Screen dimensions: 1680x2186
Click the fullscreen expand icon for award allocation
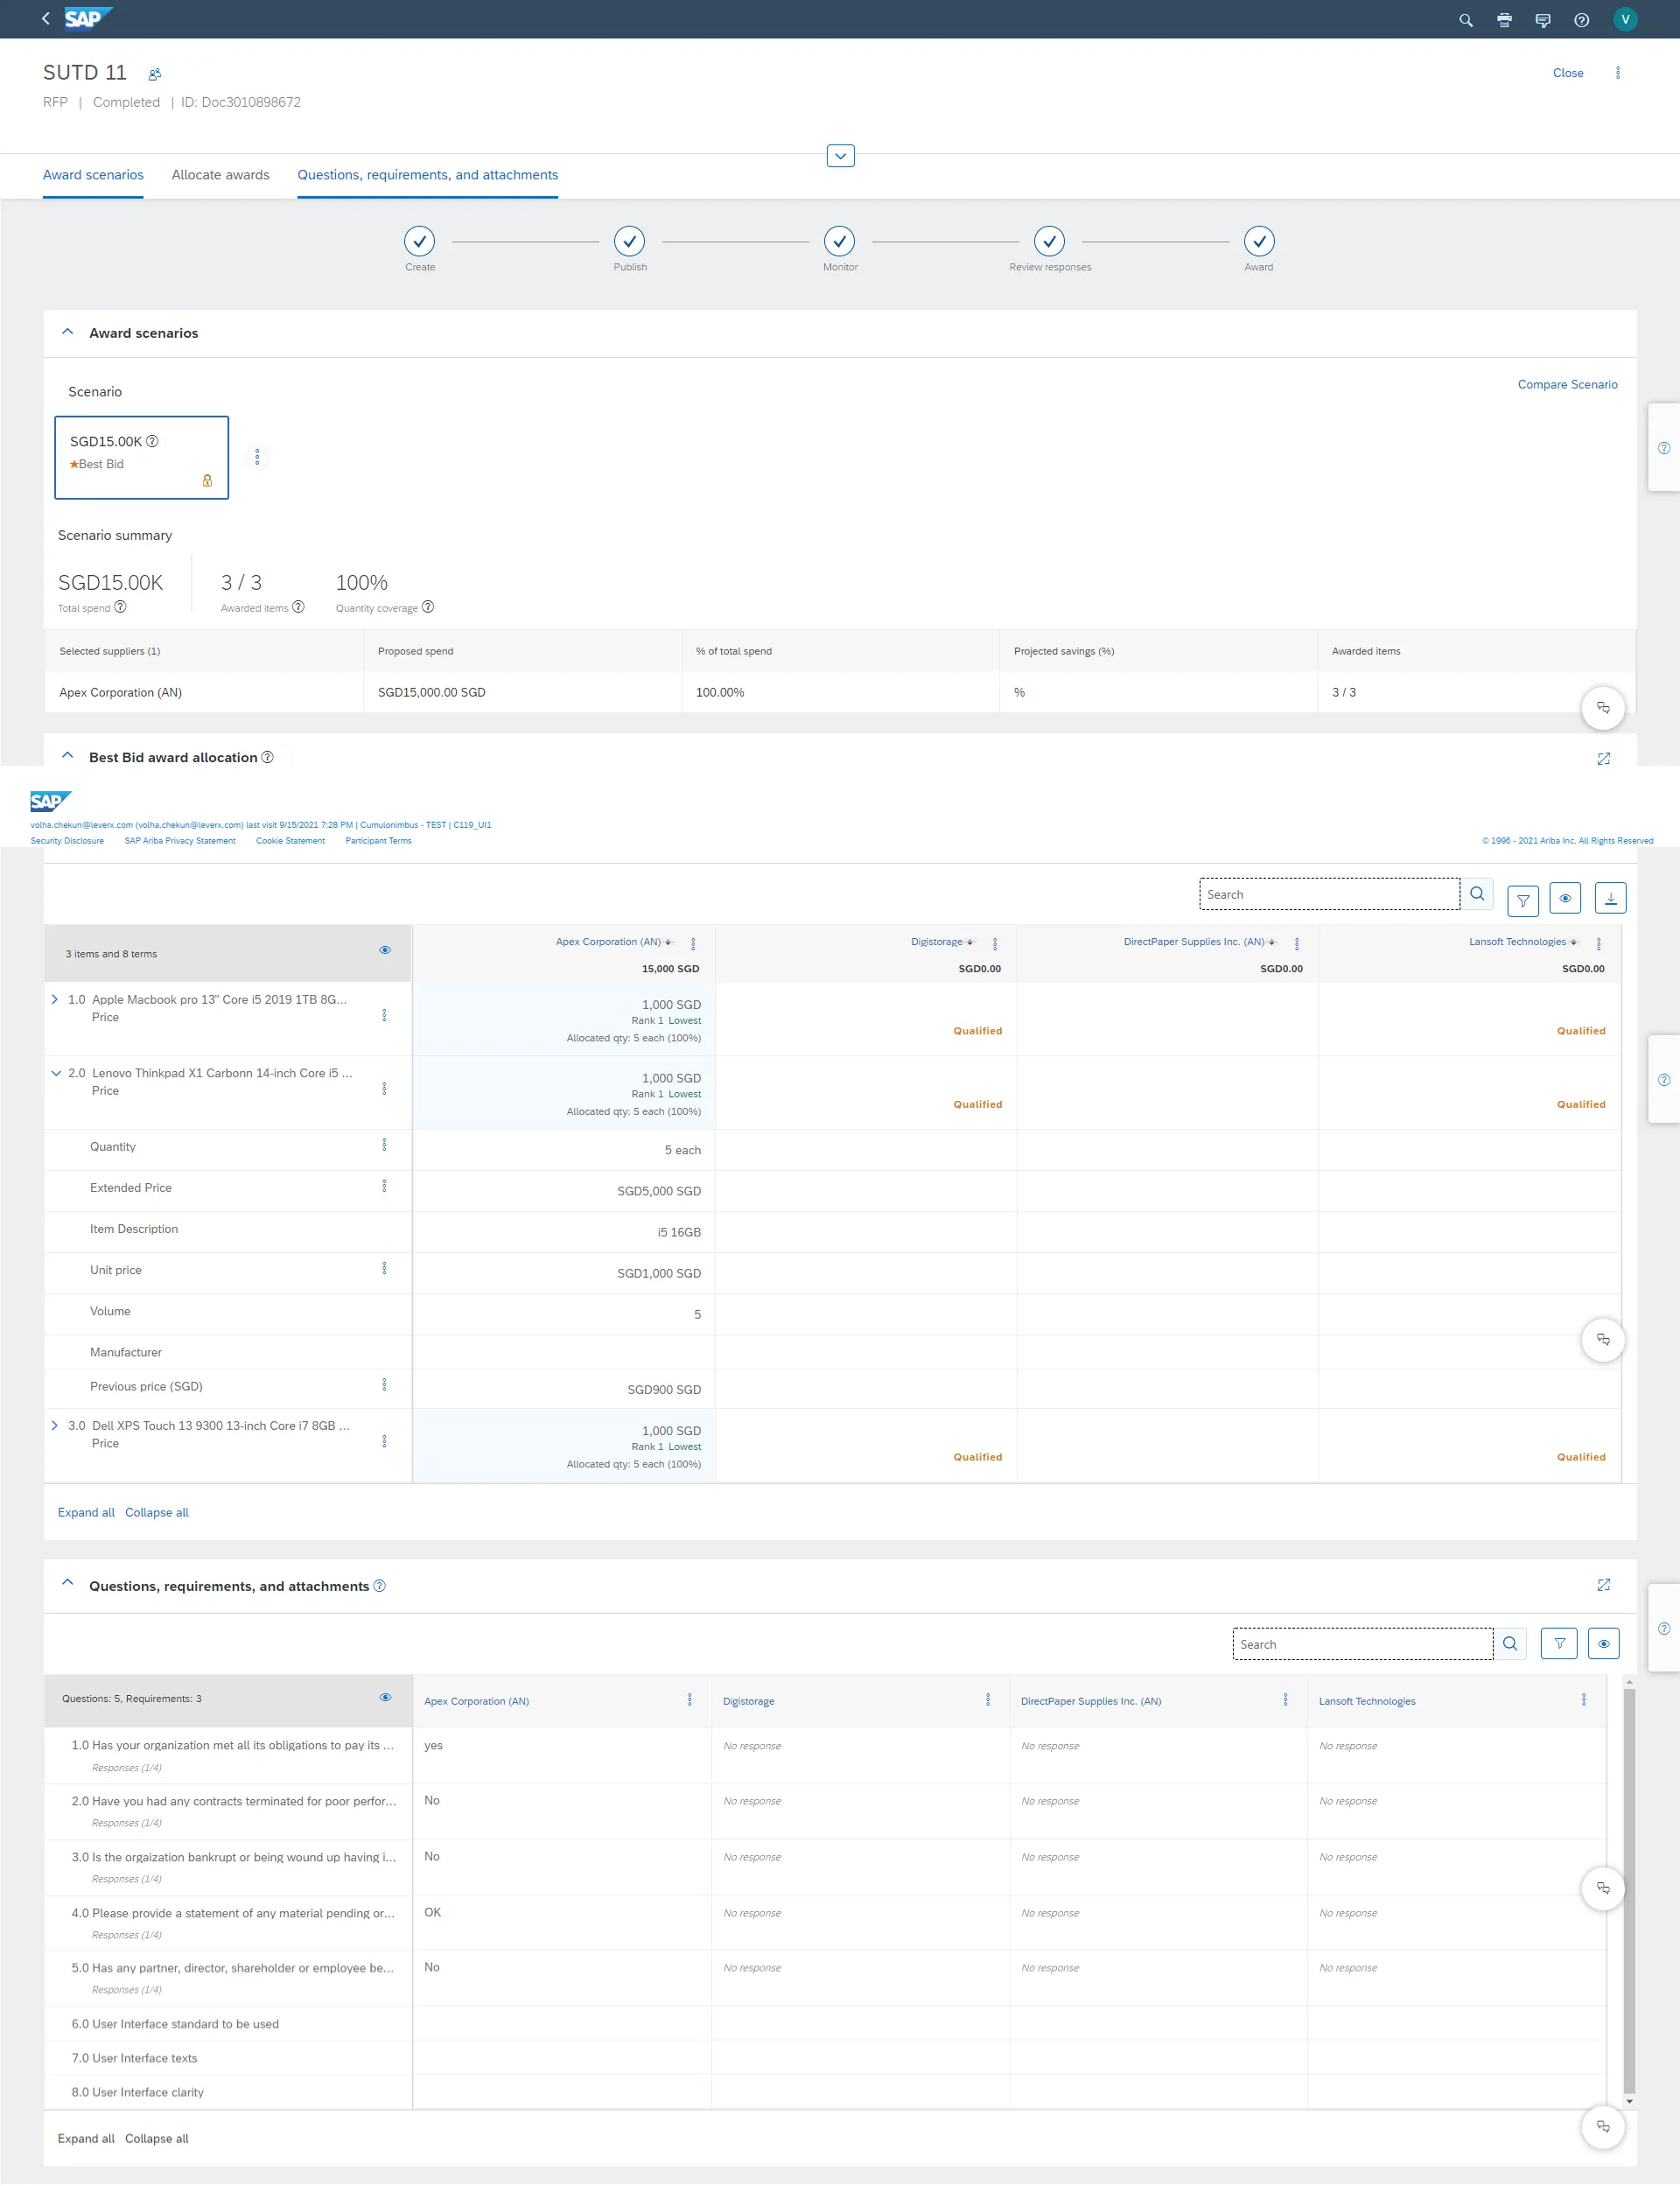point(1604,759)
